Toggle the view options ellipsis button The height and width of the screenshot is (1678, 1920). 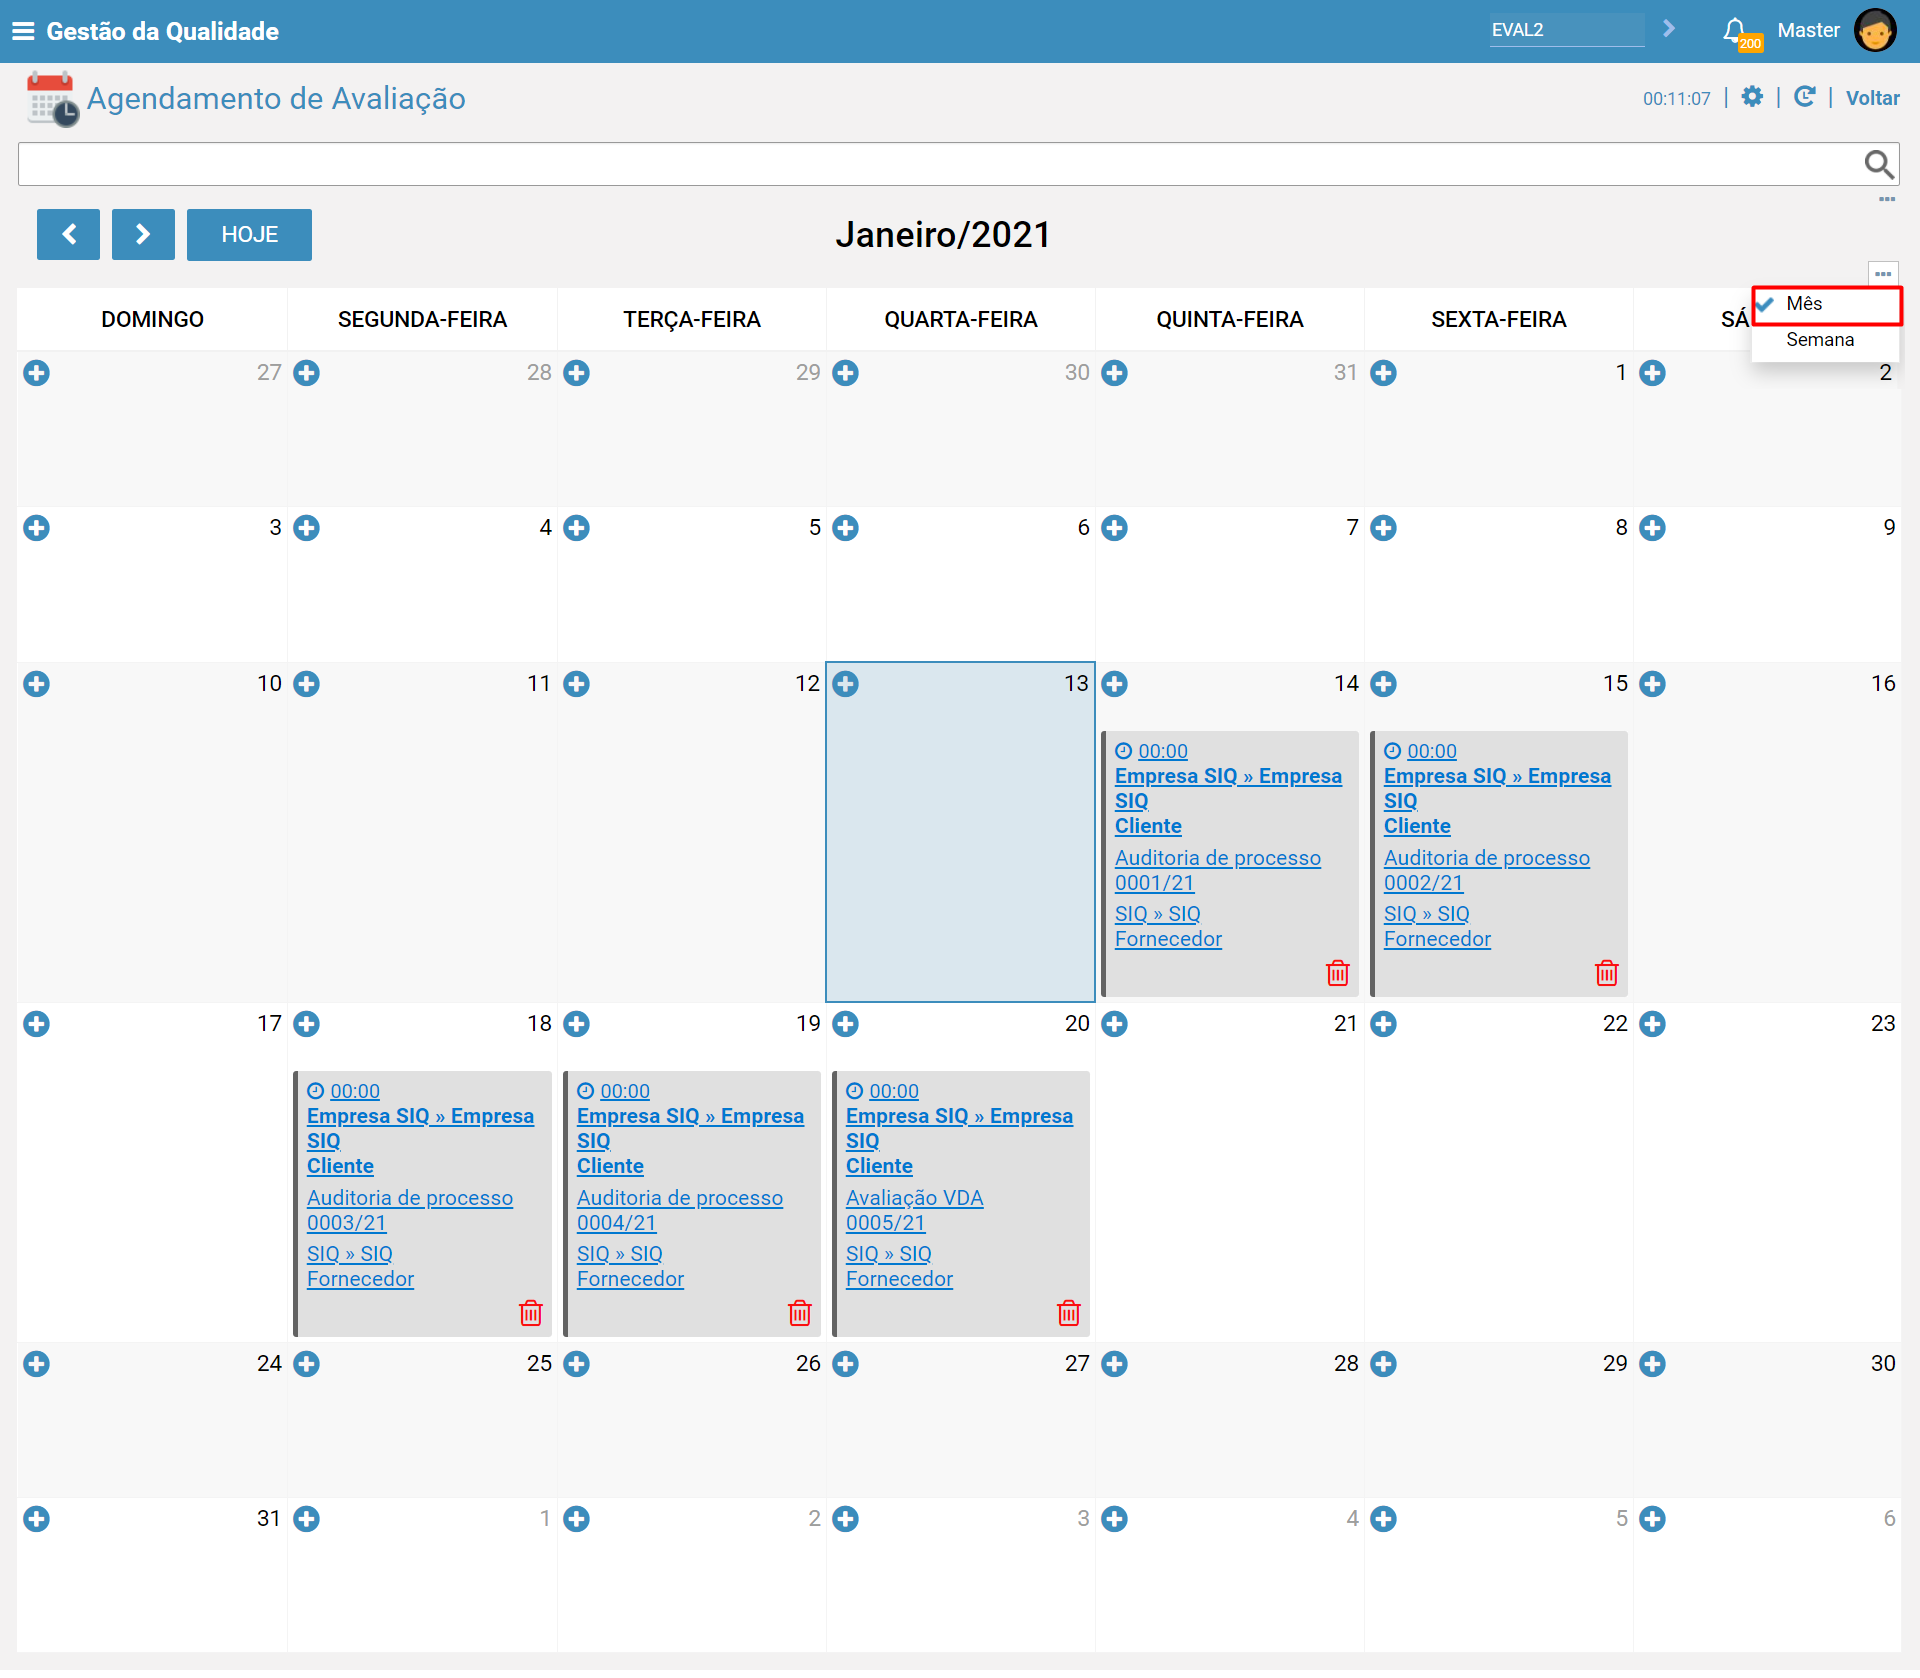(x=1883, y=274)
